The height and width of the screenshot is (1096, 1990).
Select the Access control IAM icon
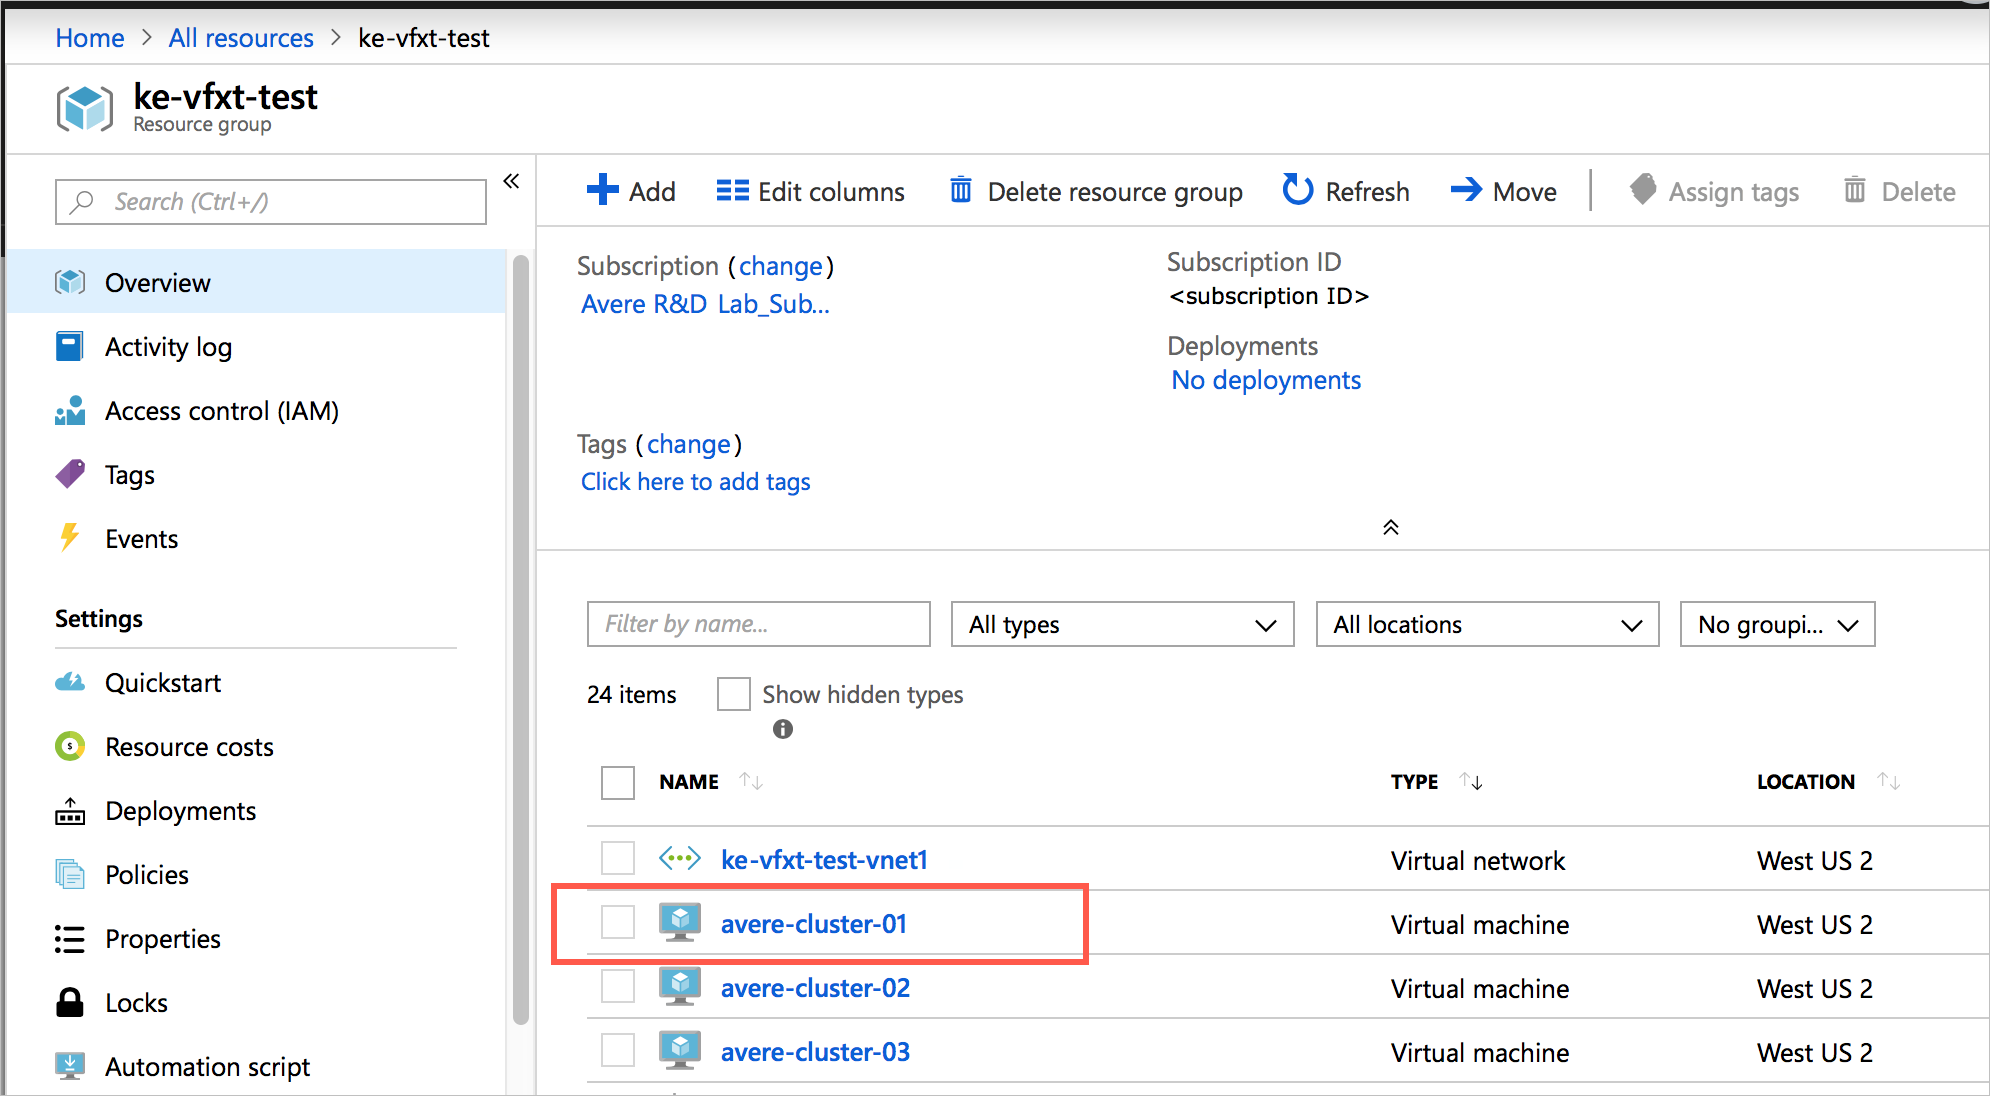click(70, 409)
